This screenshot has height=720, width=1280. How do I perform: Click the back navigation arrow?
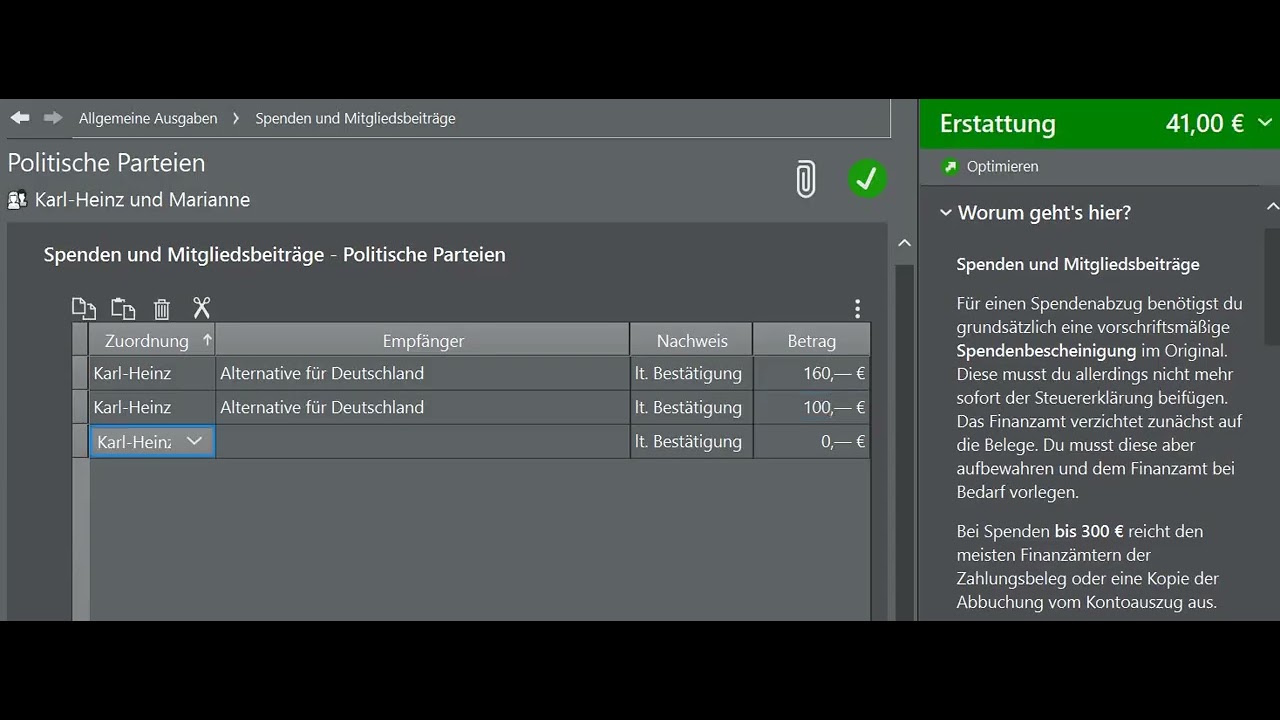point(20,118)
